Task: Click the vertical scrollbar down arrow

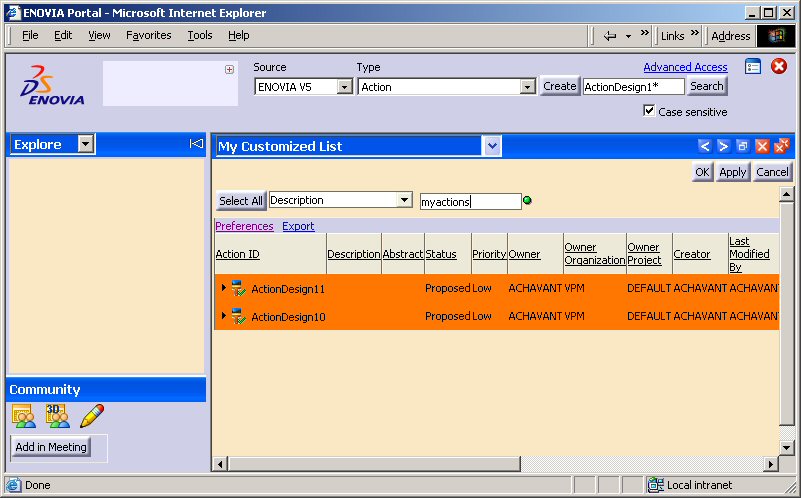Action: [787, 448]
